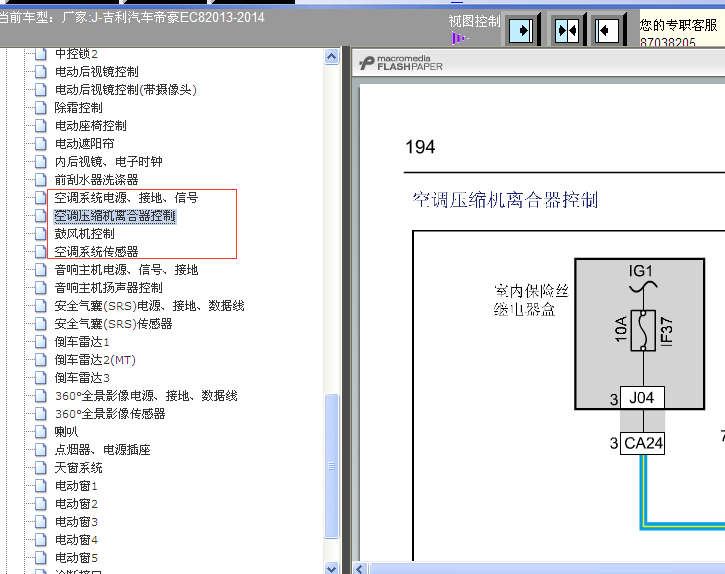
Task: Click the tree panel scroll-up arrow
Action: 332,56
